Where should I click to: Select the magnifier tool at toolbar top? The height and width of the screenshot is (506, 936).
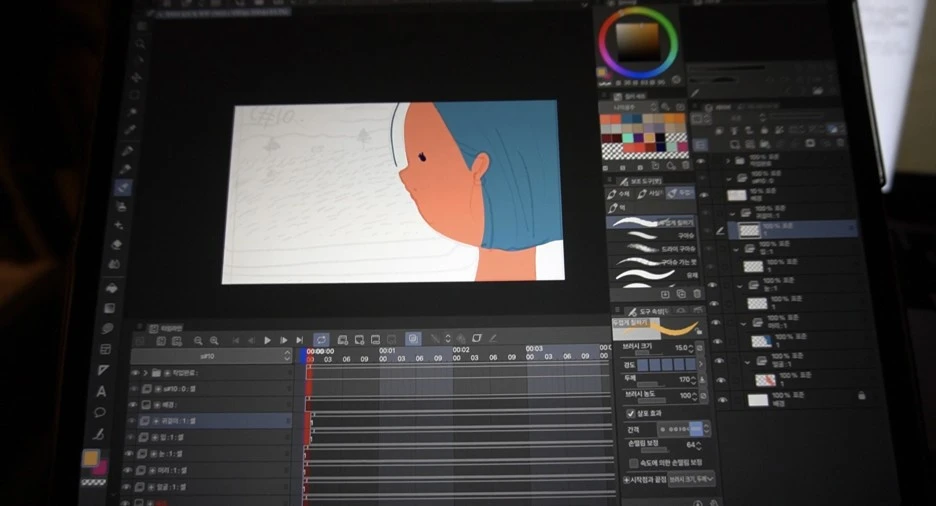point(140,44)
